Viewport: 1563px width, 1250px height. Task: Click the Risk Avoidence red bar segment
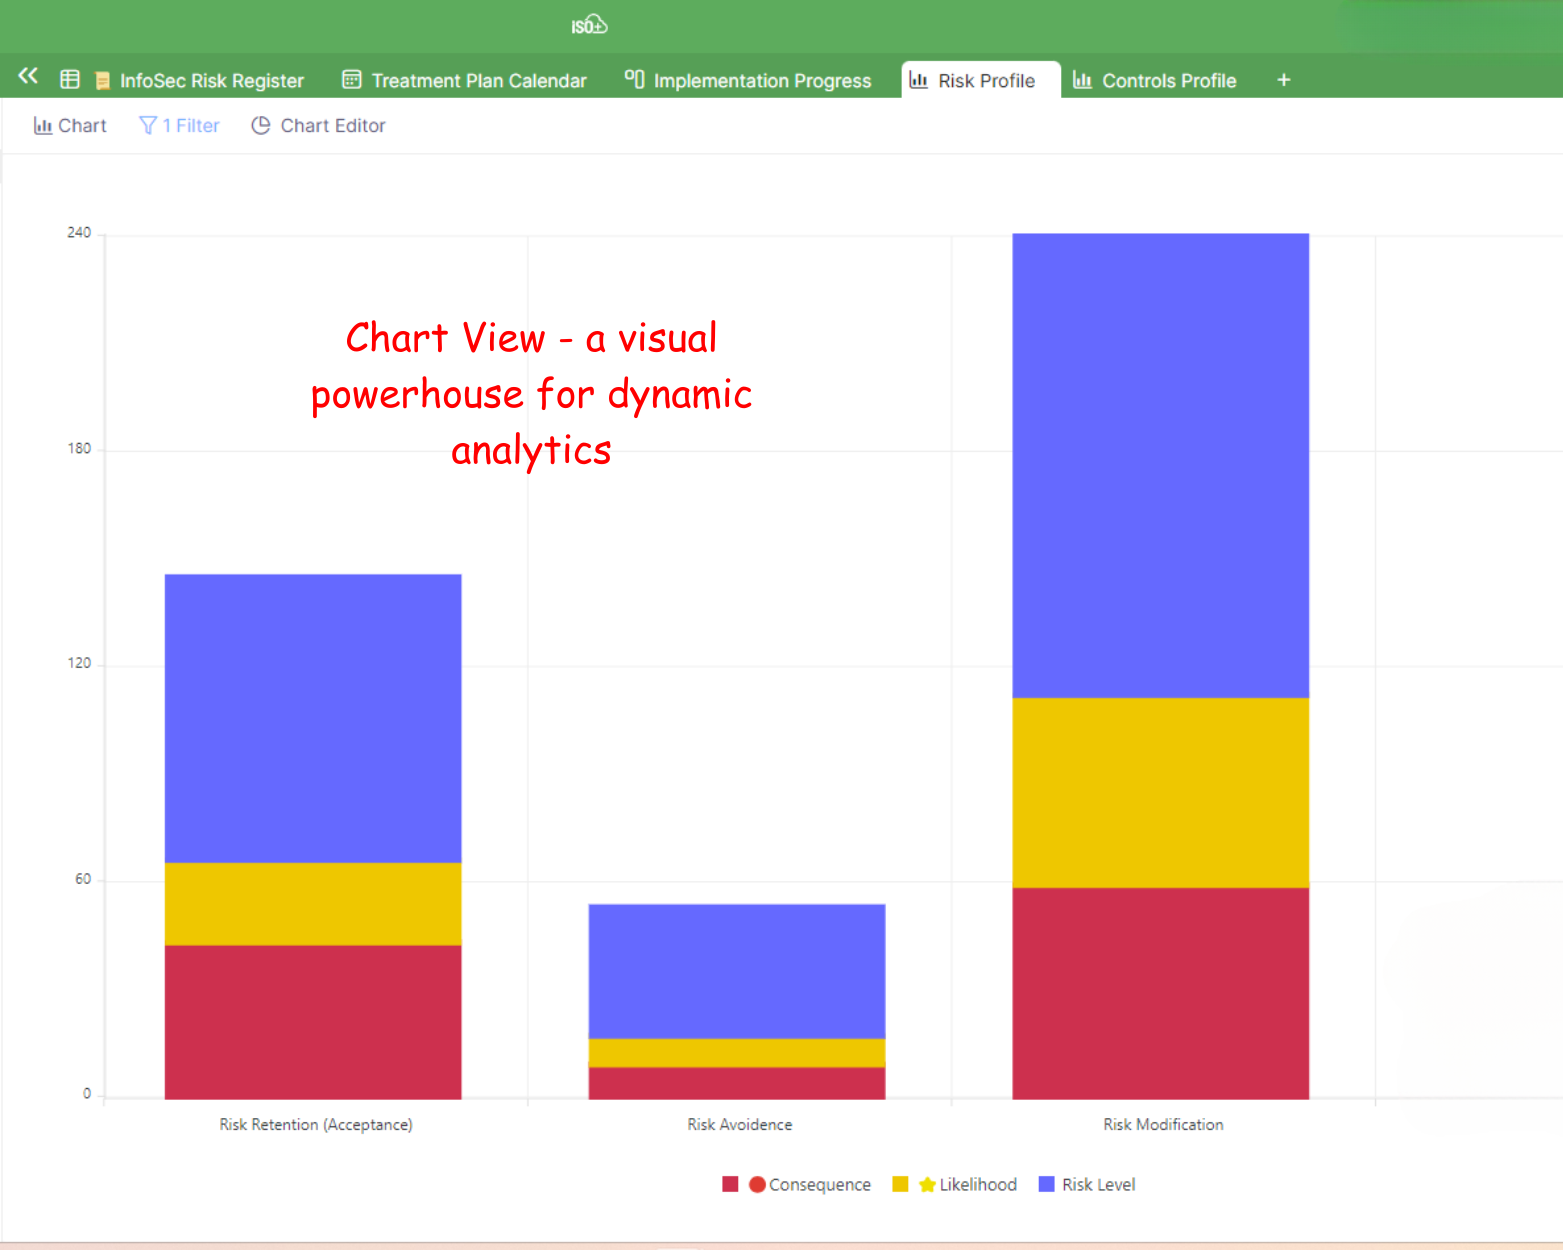(737, 1083)
